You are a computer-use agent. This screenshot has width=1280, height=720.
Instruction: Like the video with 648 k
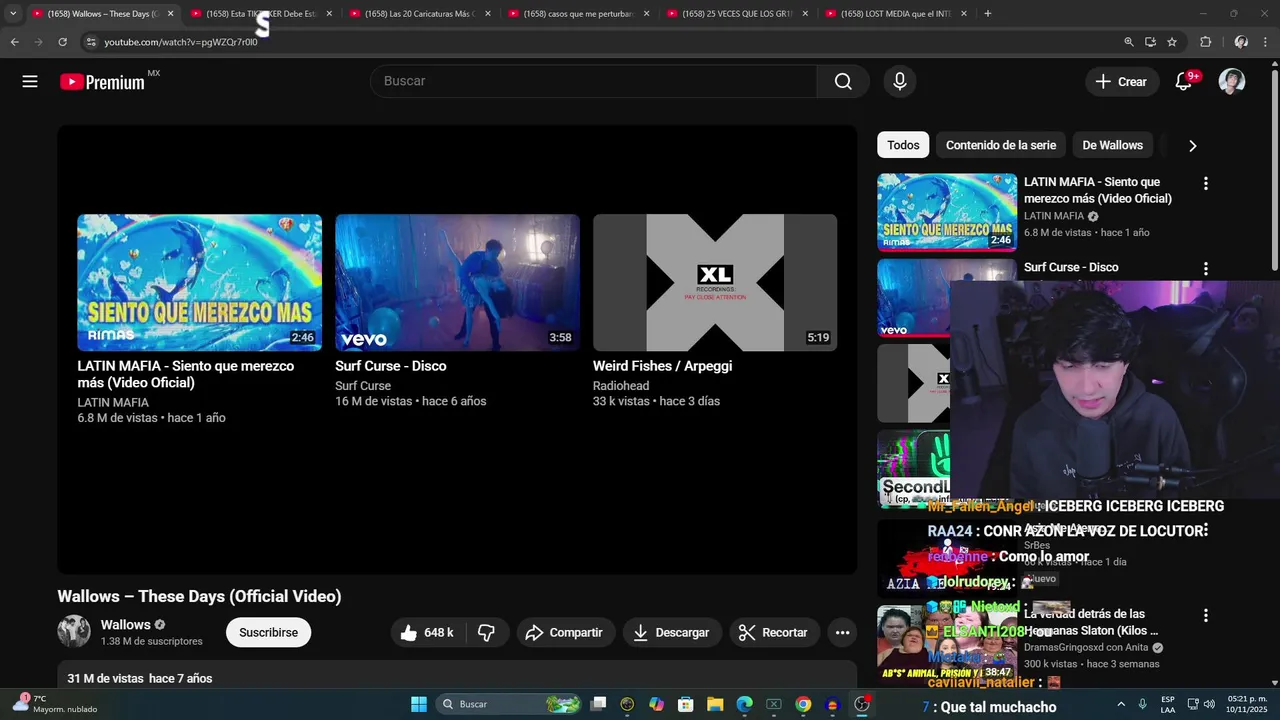(x=427, y=632)
